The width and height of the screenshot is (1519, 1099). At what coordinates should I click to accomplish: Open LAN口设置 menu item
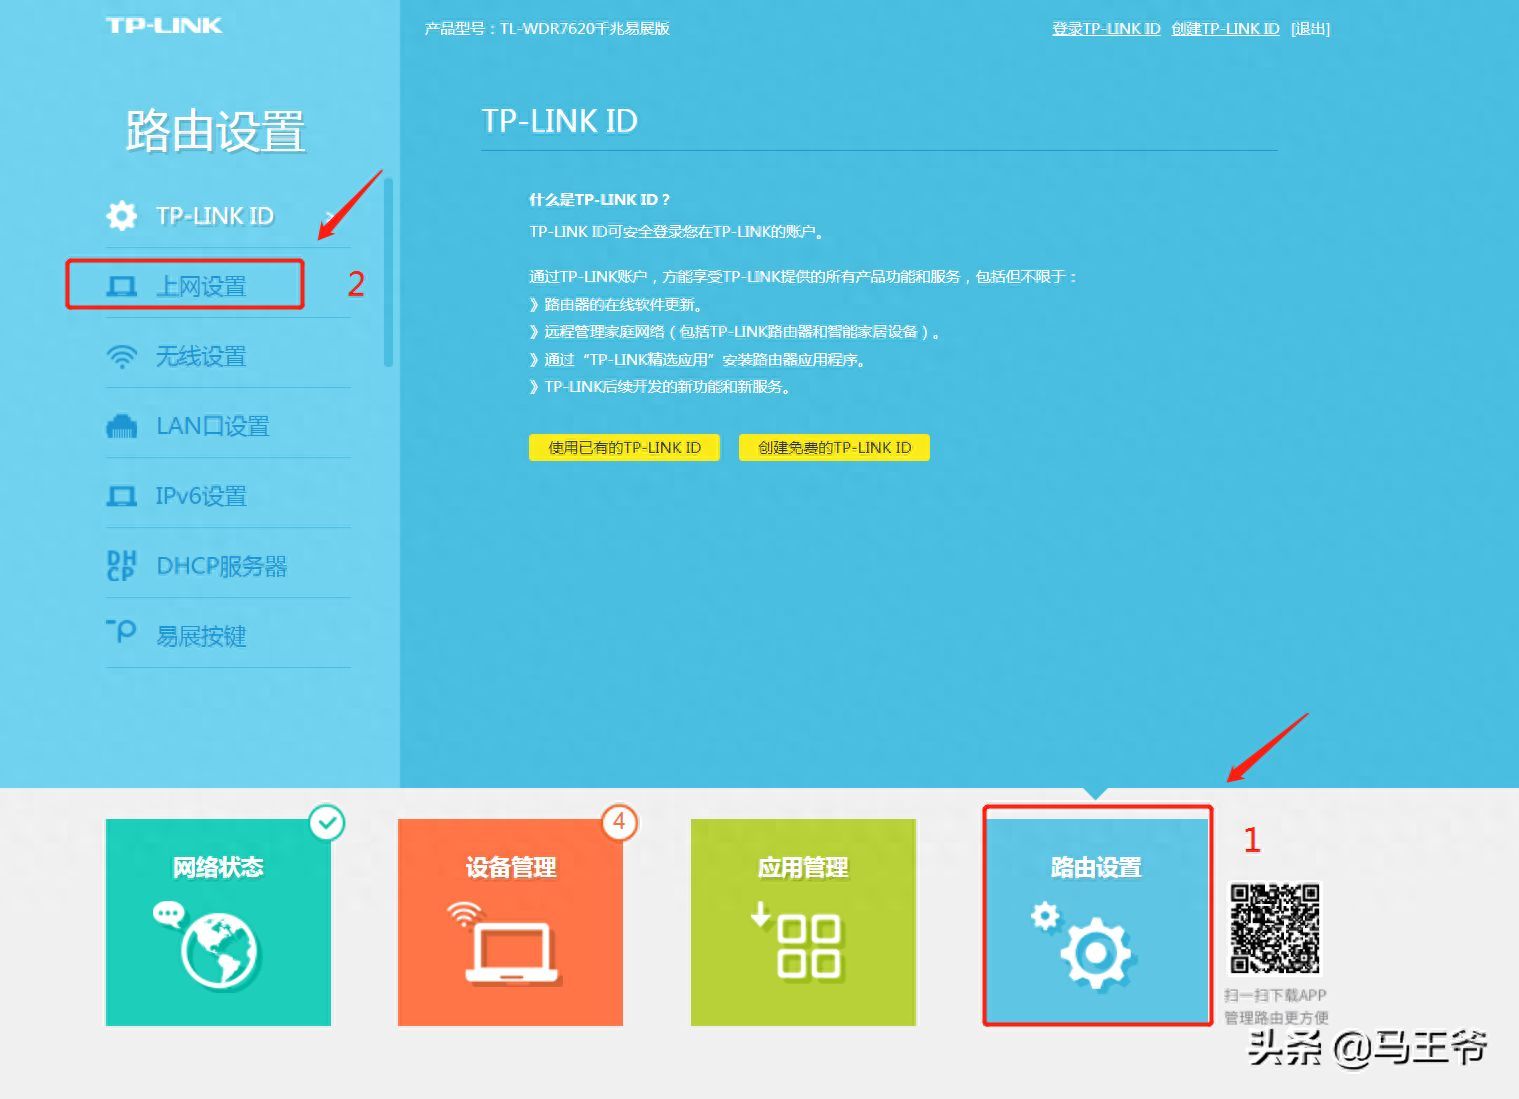[x=228, y=426]
